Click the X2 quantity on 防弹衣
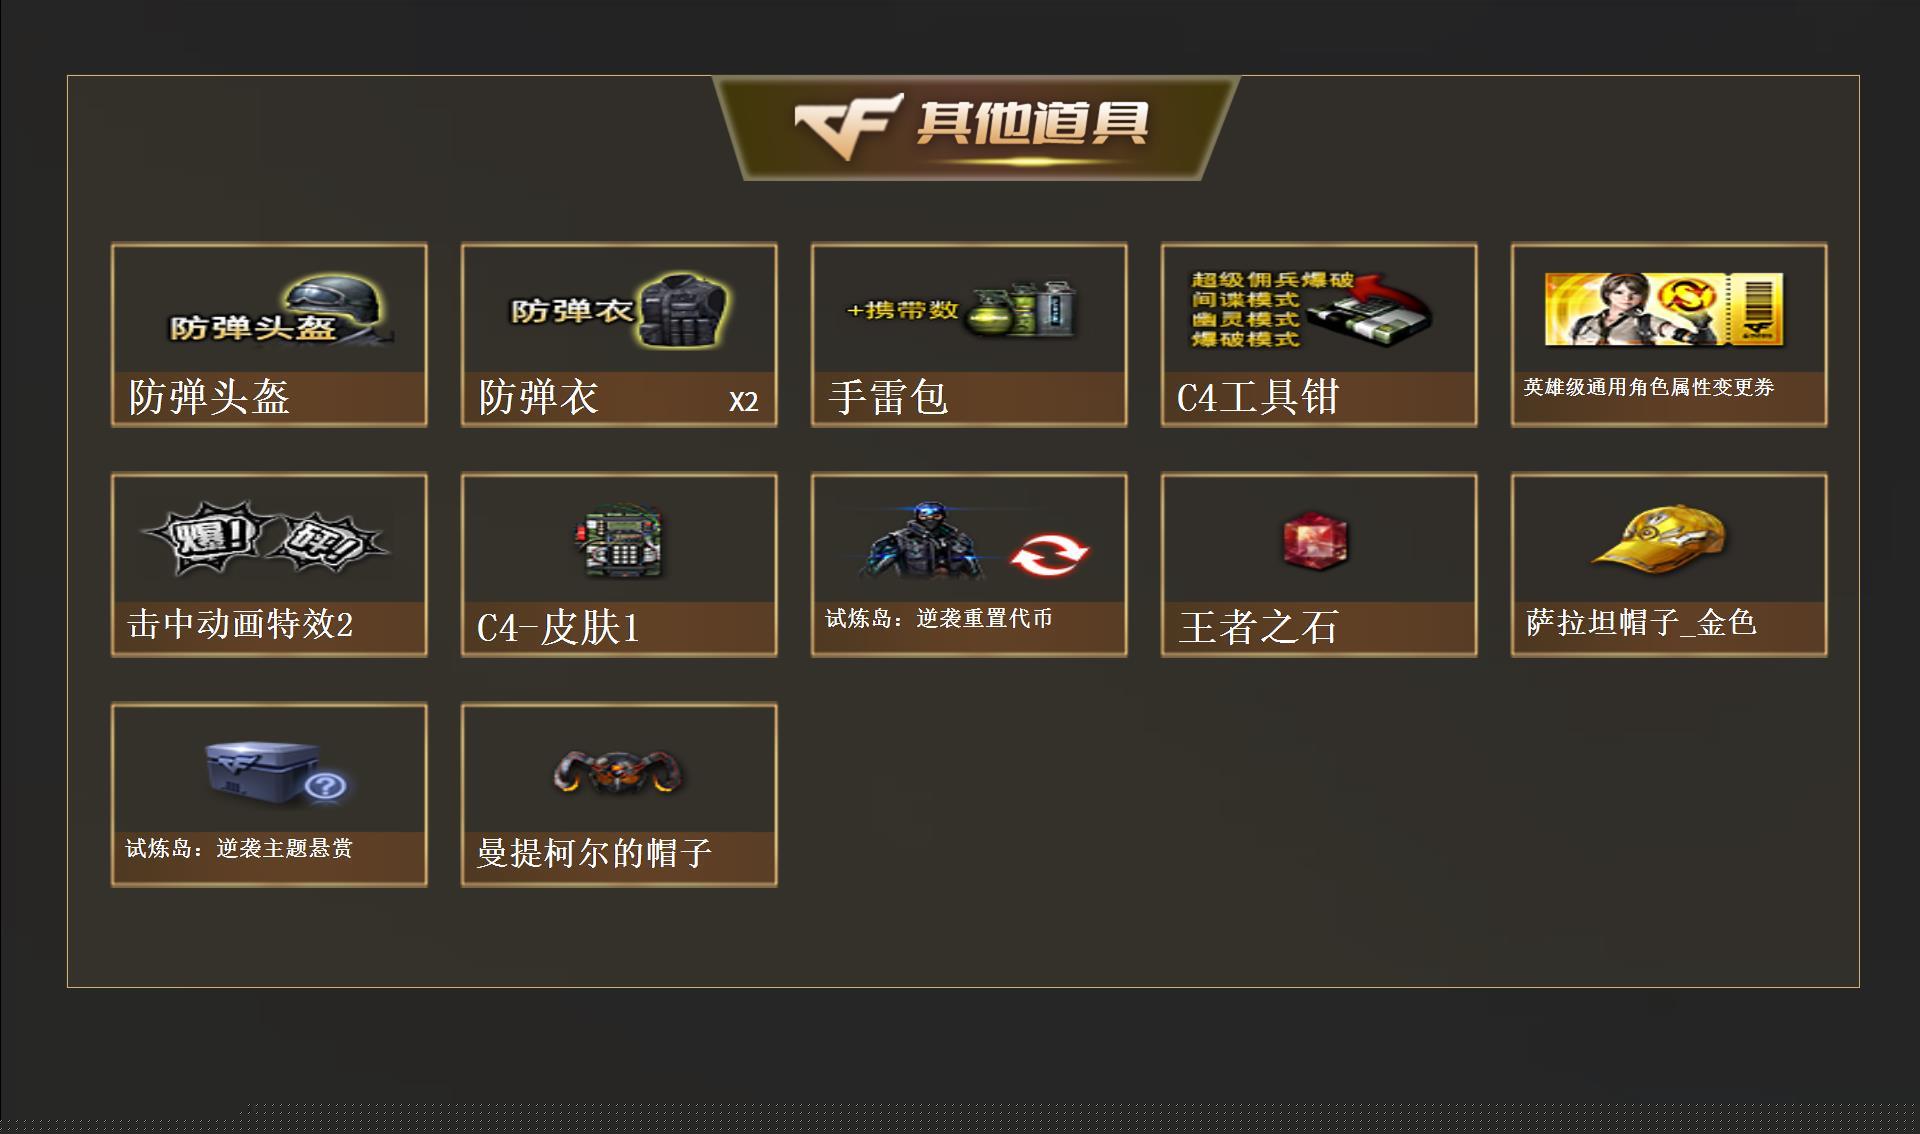The width and height of the screenshot is (1920, 1134). click(x=743, y=402)
